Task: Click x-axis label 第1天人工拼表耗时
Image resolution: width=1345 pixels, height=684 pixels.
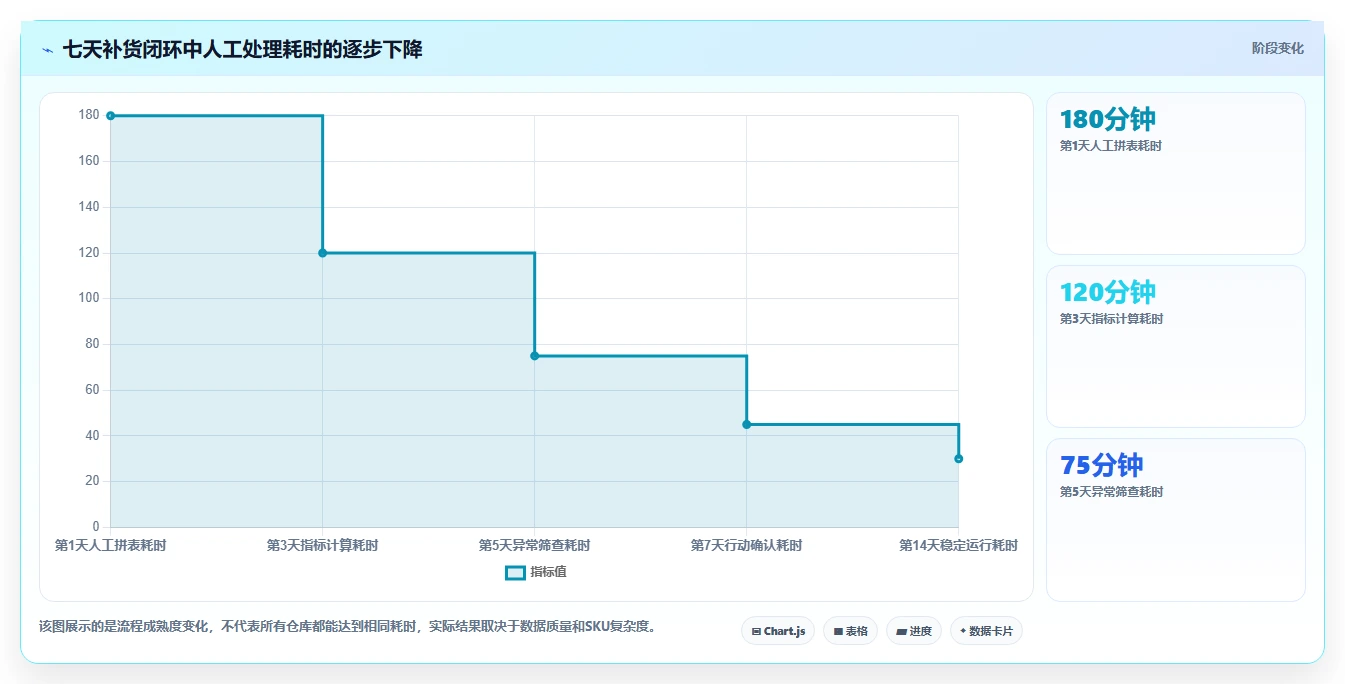Action: (110, 545)
